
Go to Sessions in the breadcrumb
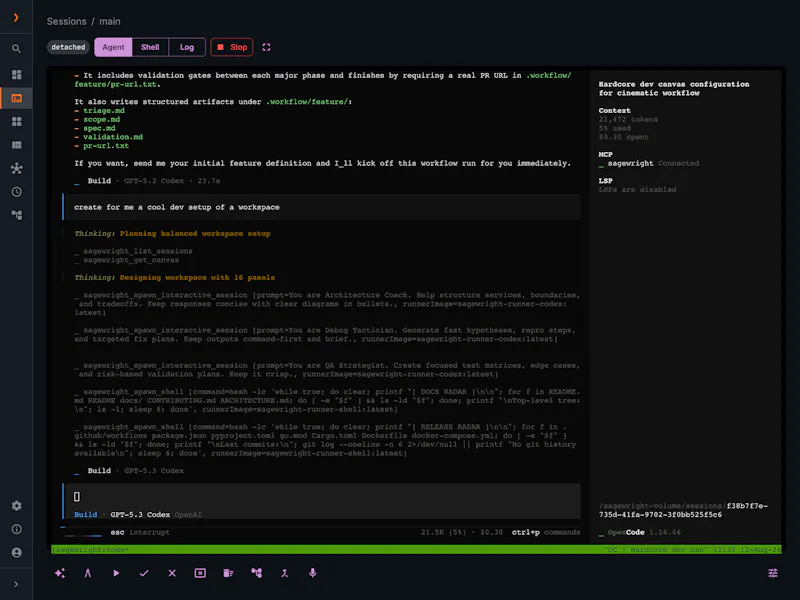coord(66,21)
